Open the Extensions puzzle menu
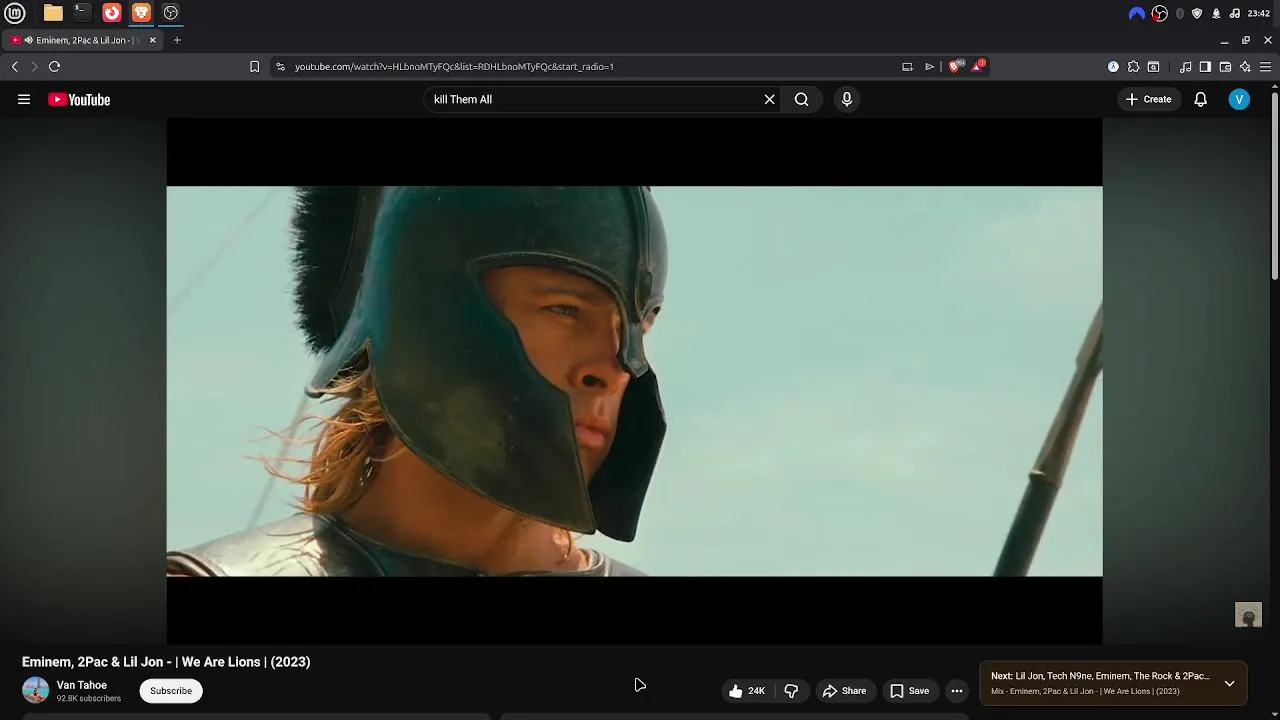Image resolution: width=1280 pixels, height=720 pixels. (1133, 67)
